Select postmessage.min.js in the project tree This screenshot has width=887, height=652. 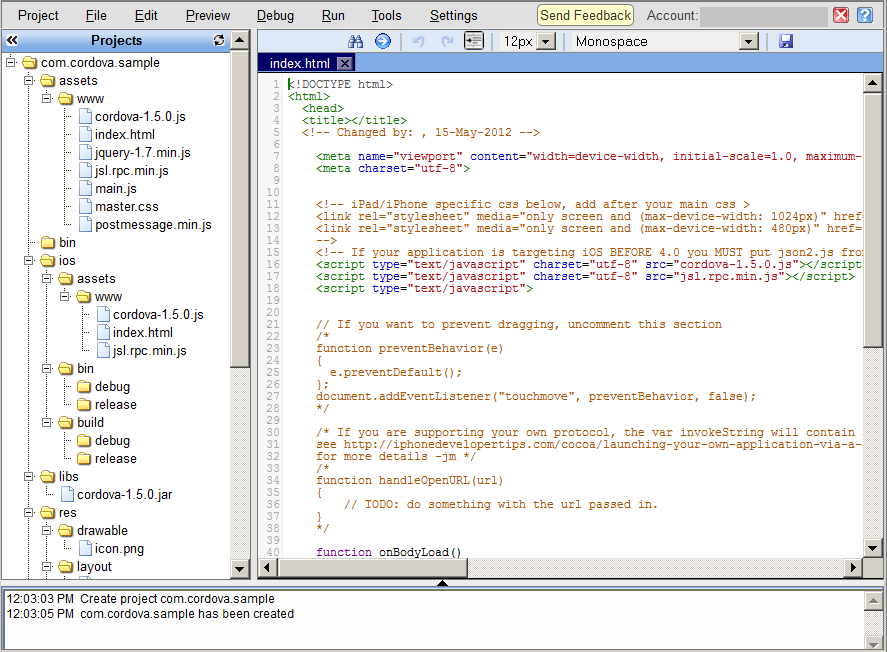pos(153,224)
